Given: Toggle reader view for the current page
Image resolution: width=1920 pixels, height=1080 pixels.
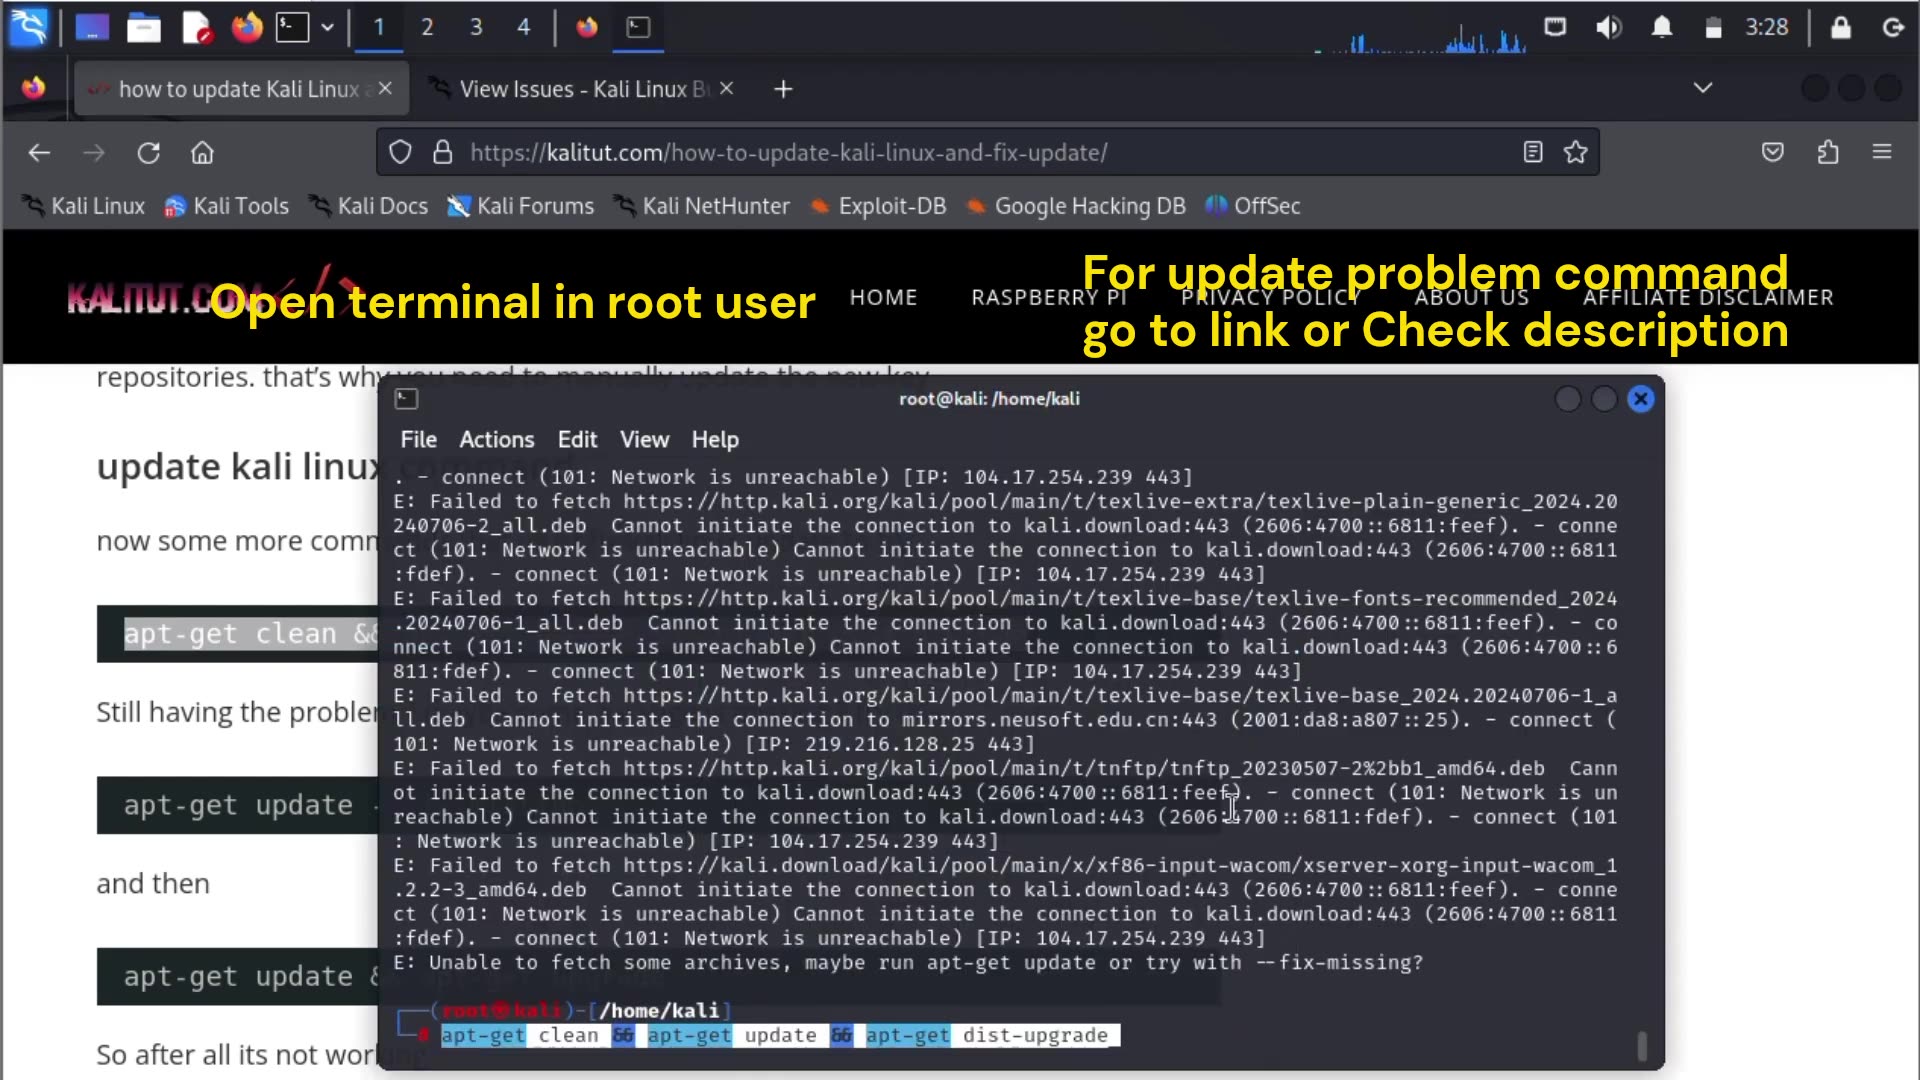Looking at the screenshot, I should tap(1533, 152).
